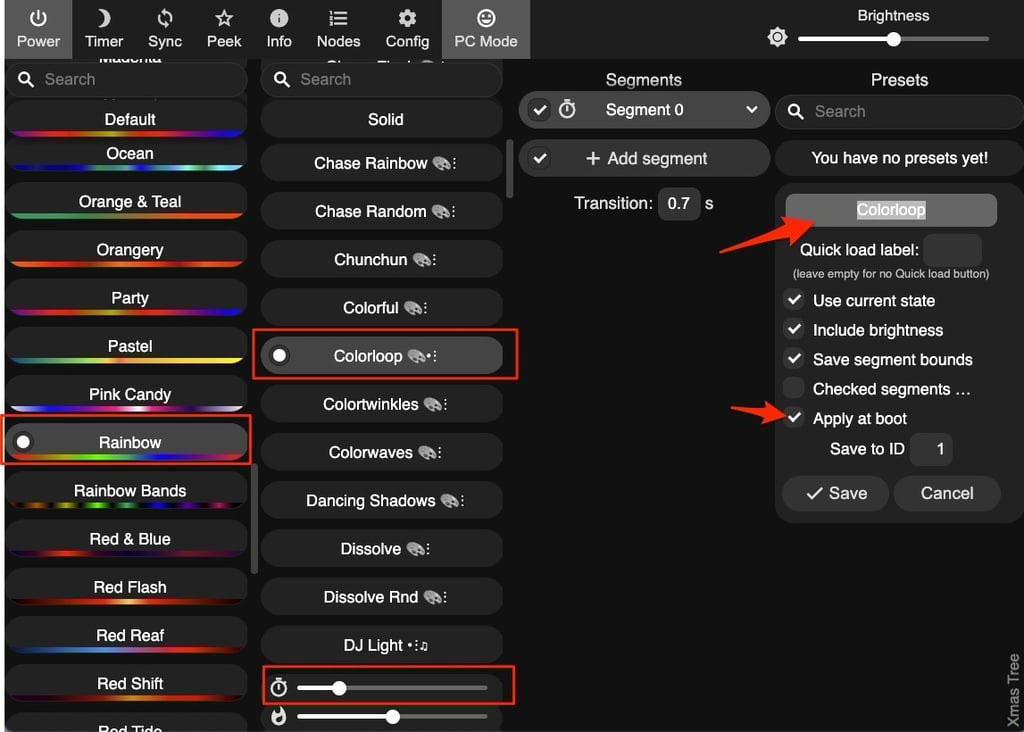The height and width of the screenshot is (732, 1024).
Task: Save the Colorloop preset
Action: [835, 493]
